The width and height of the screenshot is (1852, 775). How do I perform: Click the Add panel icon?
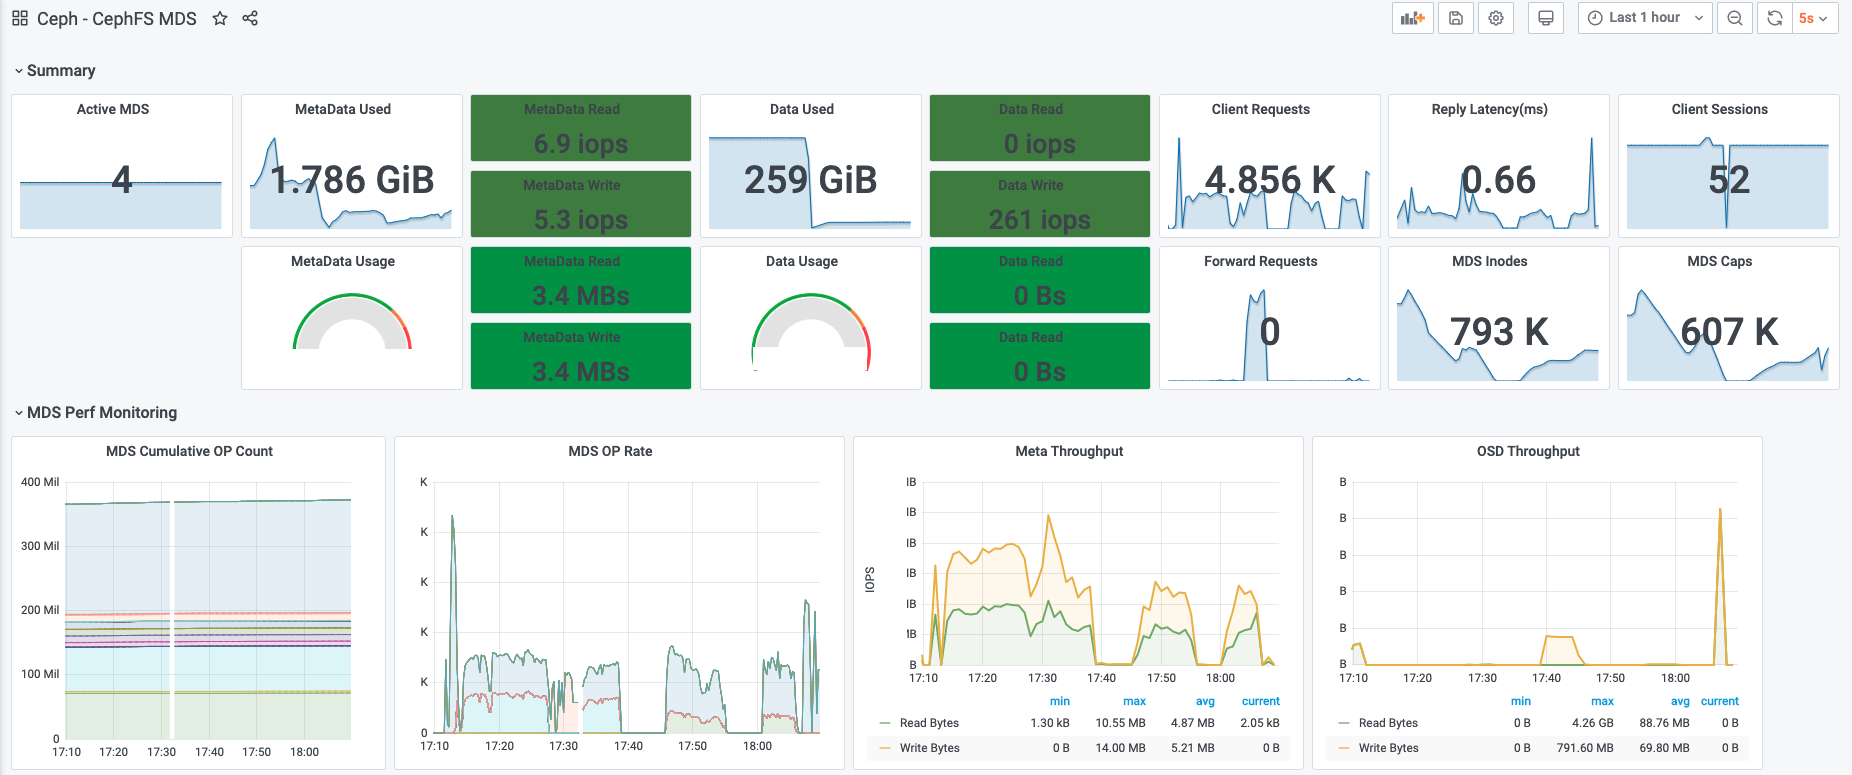tap(1413, 18)
